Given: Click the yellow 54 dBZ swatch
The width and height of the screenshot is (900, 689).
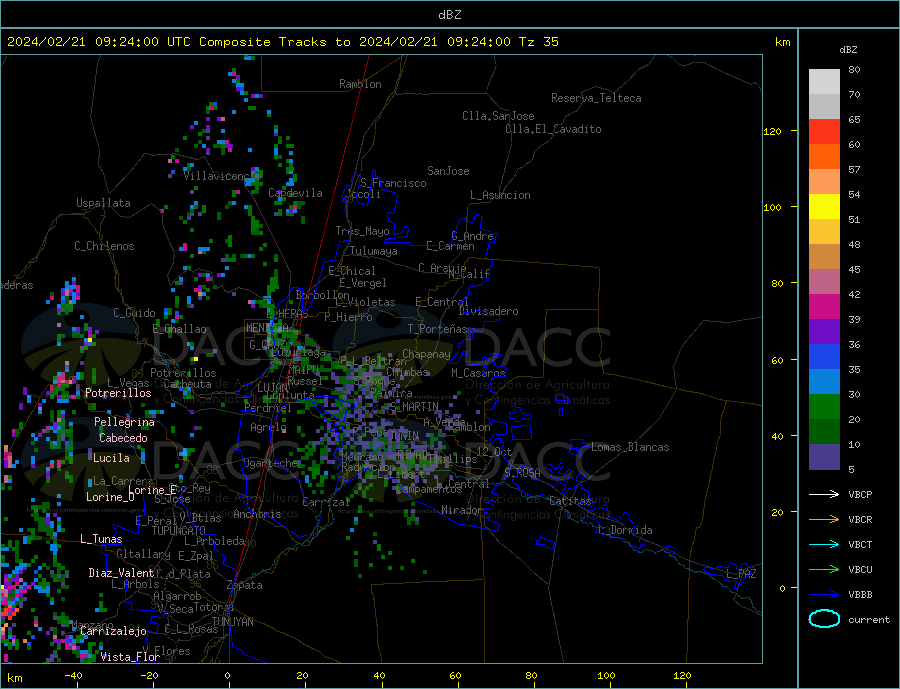Looking at the screenshot, I should (824, 207).
